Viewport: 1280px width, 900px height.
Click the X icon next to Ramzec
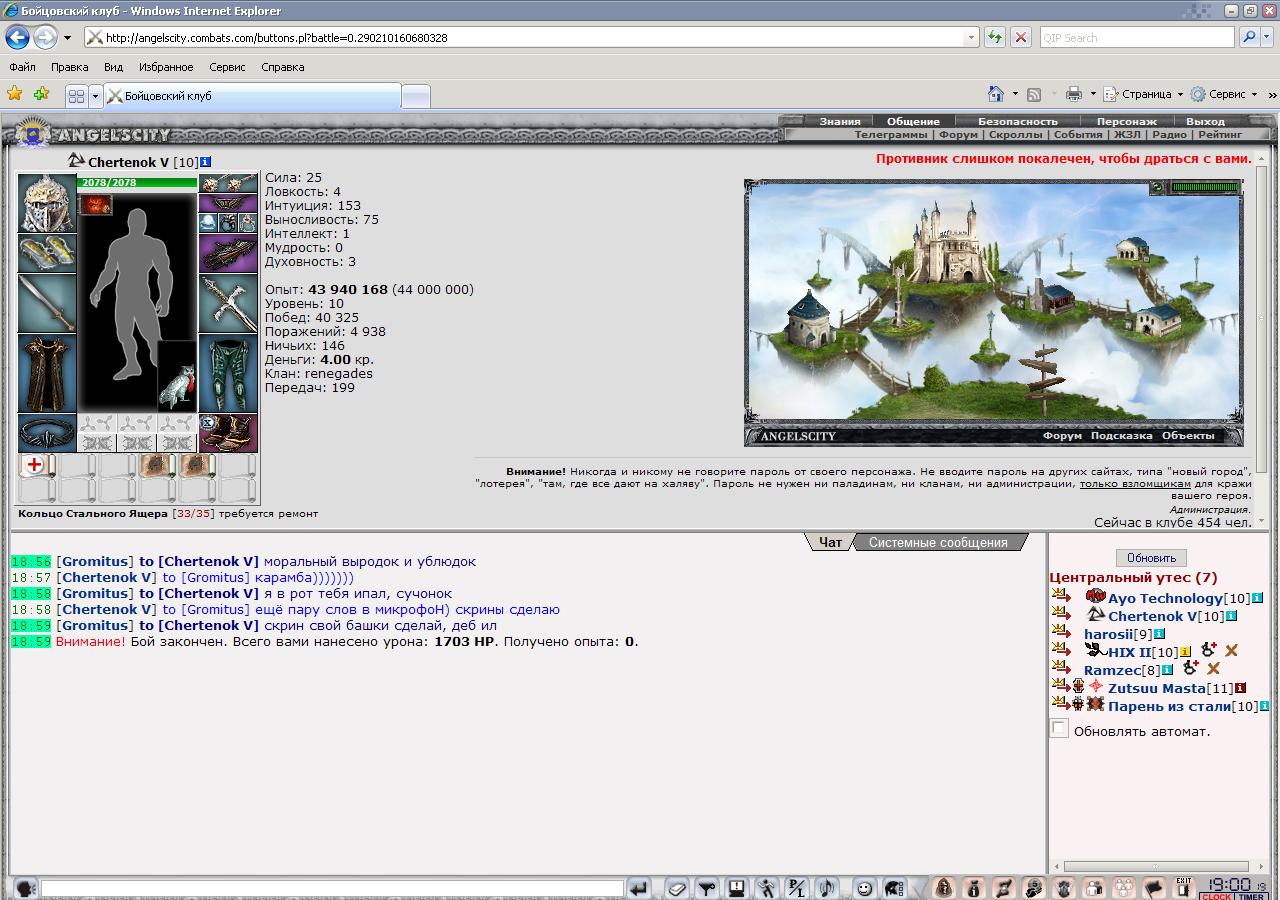[1213, 669]
